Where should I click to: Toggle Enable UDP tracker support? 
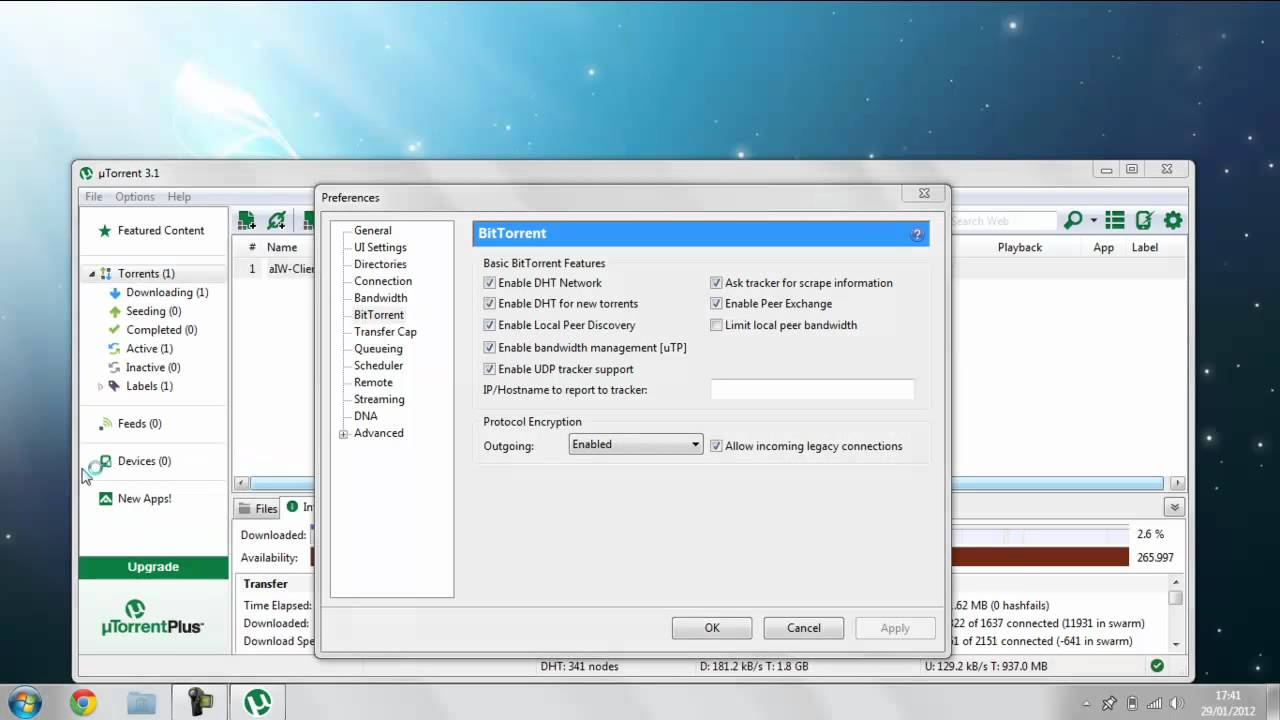click(489, 370)
